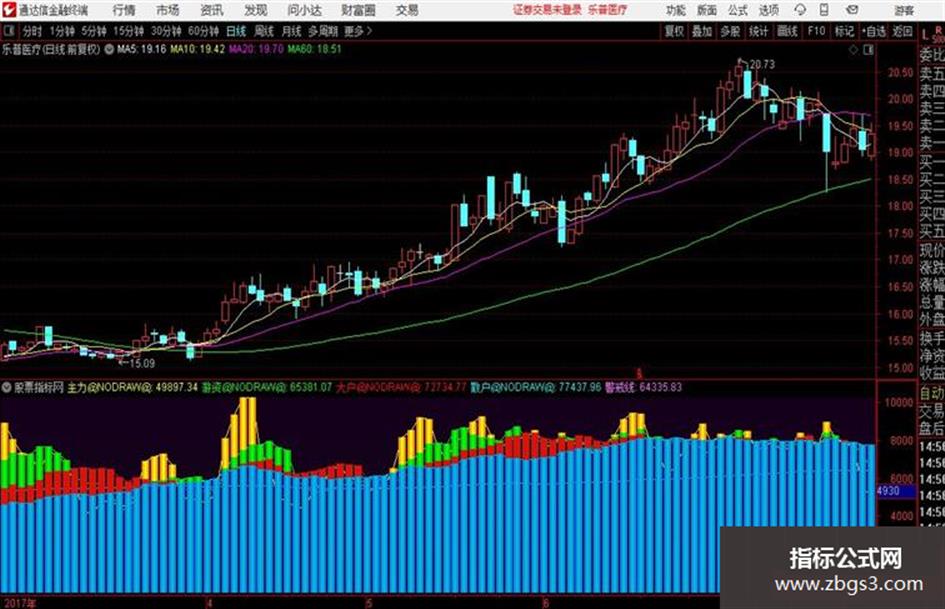Click the 游客 user account label
Screen dimensions: 945x609
[904, 10]
